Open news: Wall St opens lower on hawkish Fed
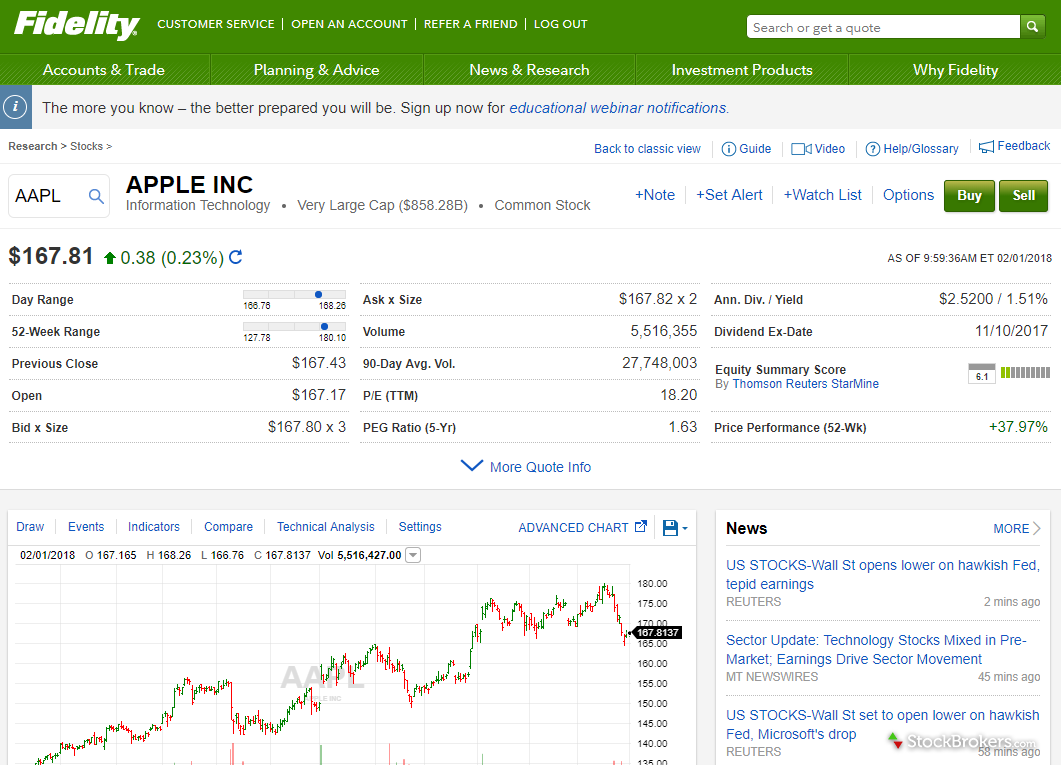The width and height of the screenshot is (1061, 765). (882, 574)
